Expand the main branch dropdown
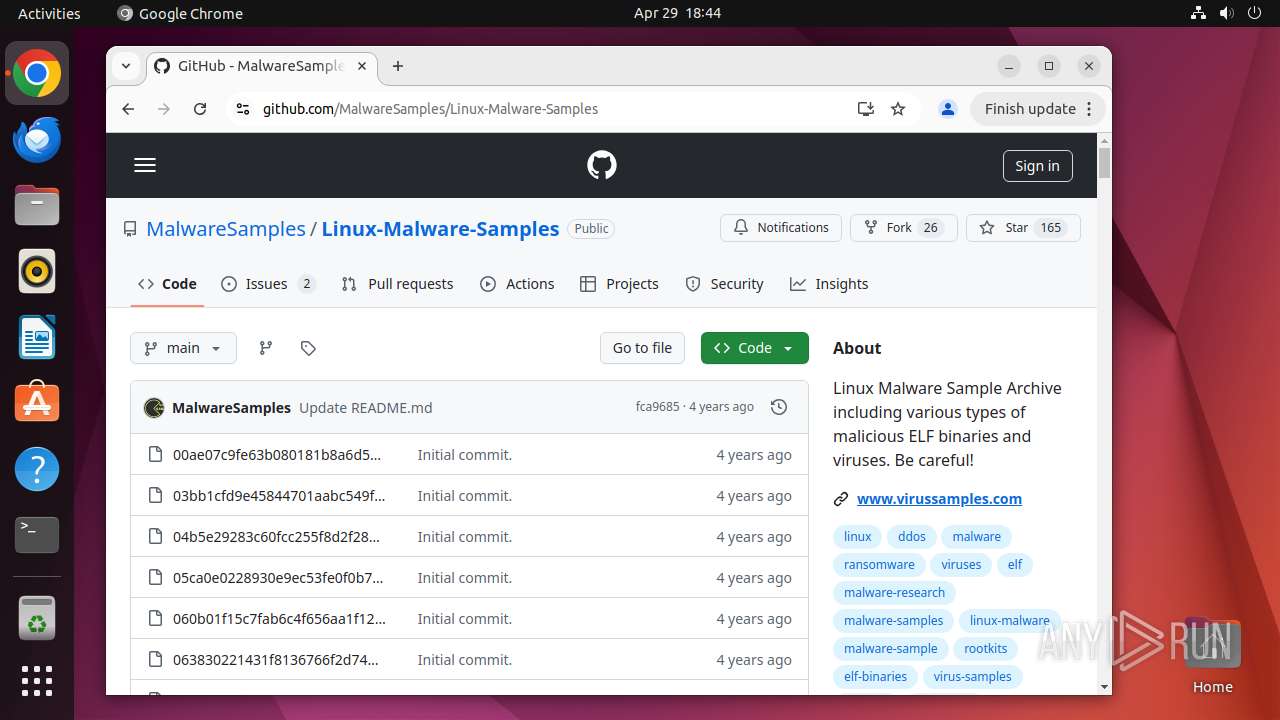The image size is (1280, 720). 183,348
